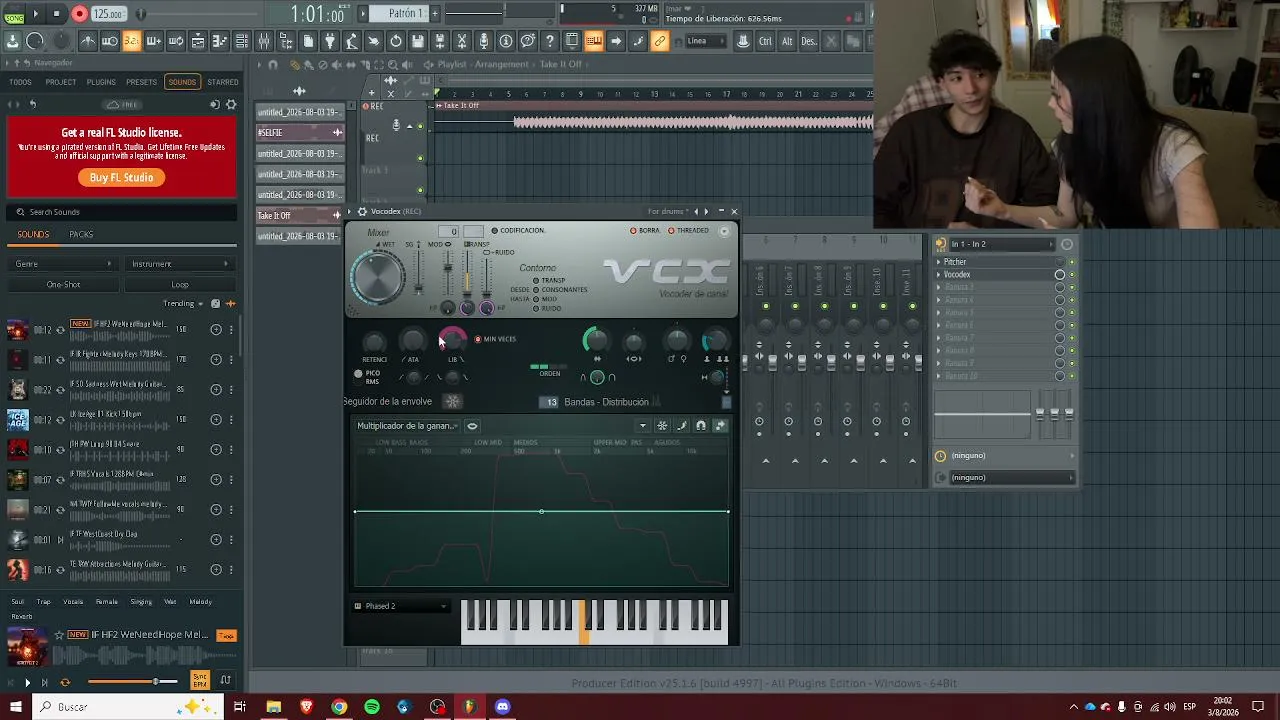Screen dimensions: 1280x720
Task: Click the microphone recording toolbar icon
Action: [x=484, y=41]
